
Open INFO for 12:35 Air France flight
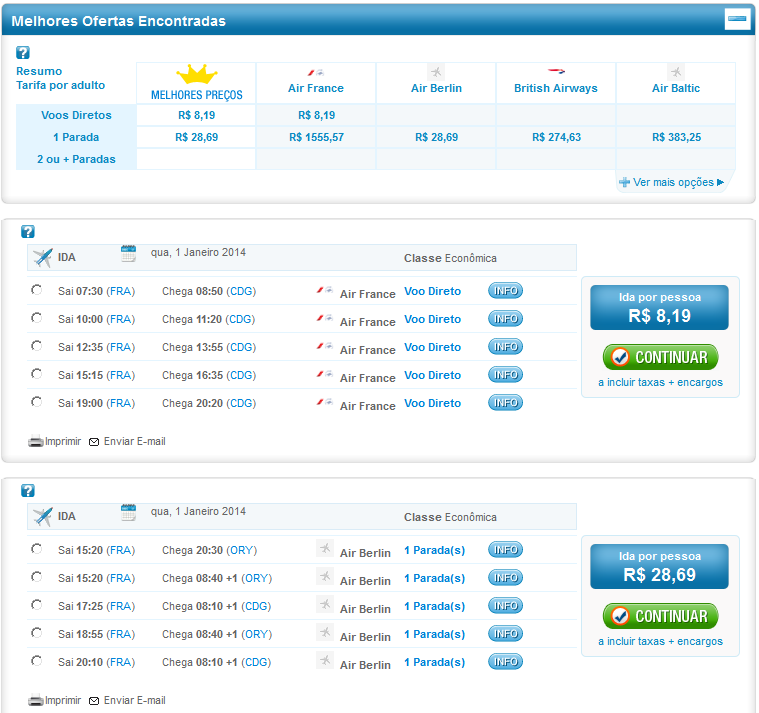pos(505,347)
